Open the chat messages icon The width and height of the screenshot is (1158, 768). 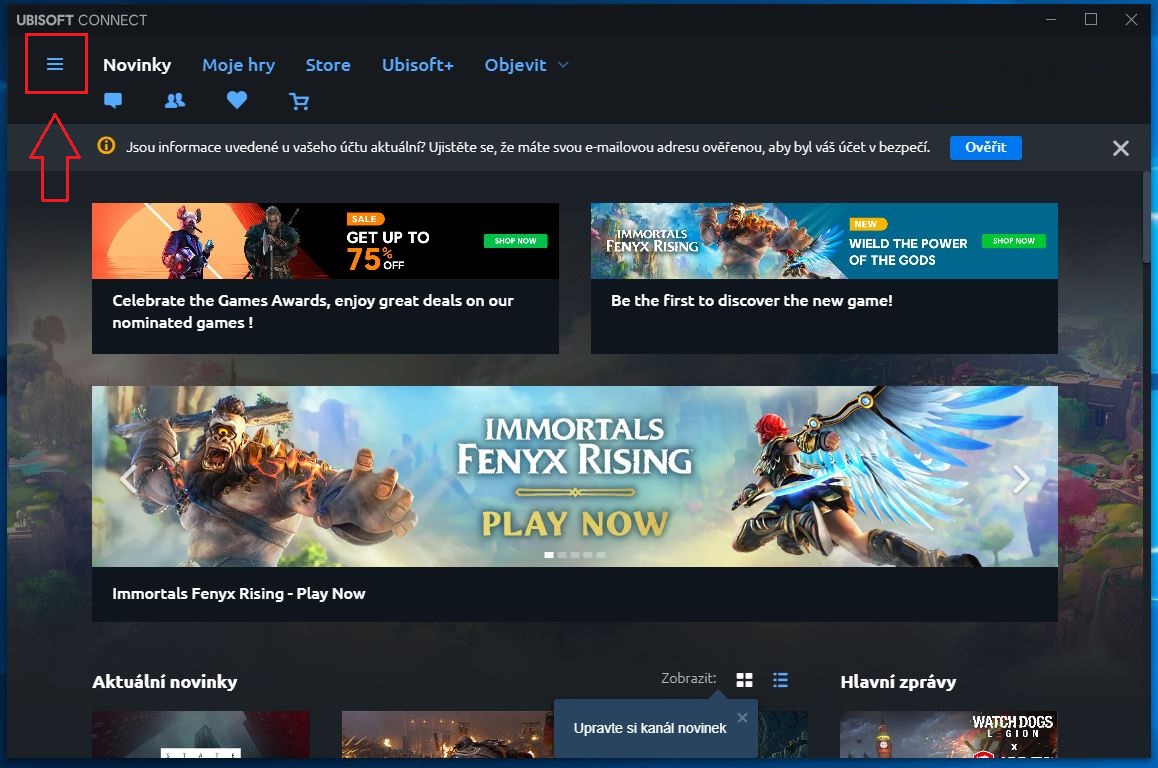pyautogui.click(x=113, y=100)
